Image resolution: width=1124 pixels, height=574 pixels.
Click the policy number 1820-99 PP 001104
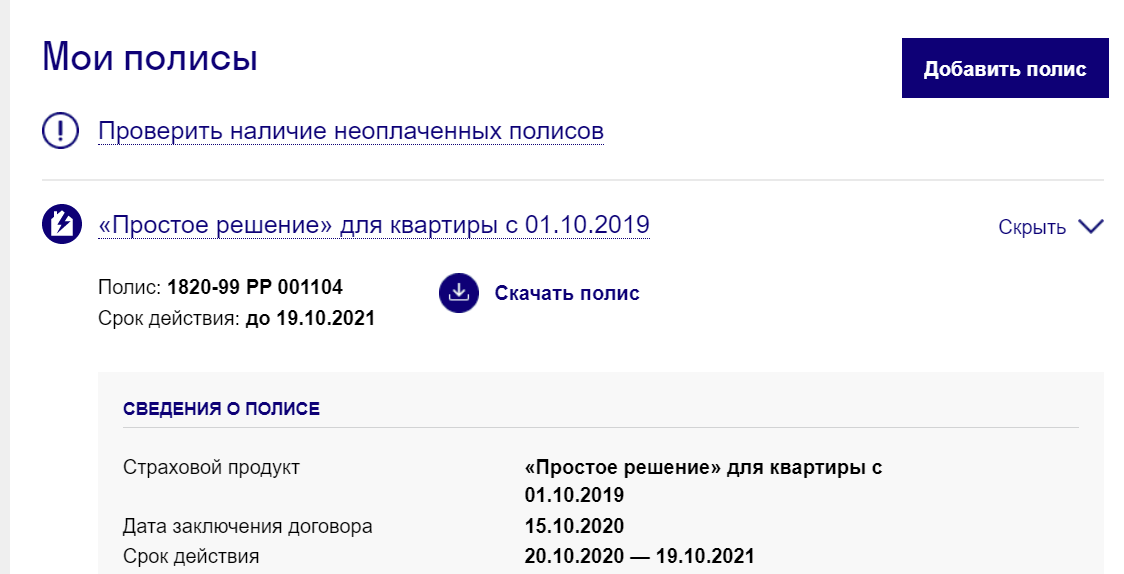pos(255,288)
